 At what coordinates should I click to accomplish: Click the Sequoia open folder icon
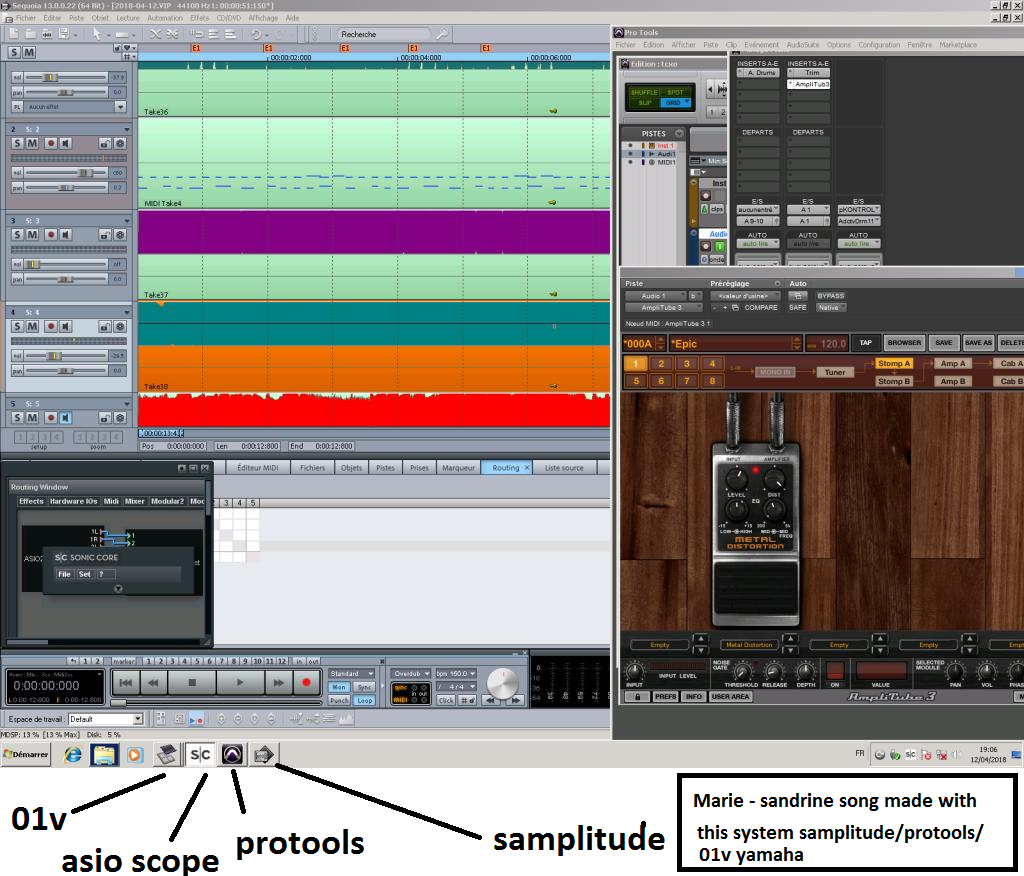click(31, 33)
